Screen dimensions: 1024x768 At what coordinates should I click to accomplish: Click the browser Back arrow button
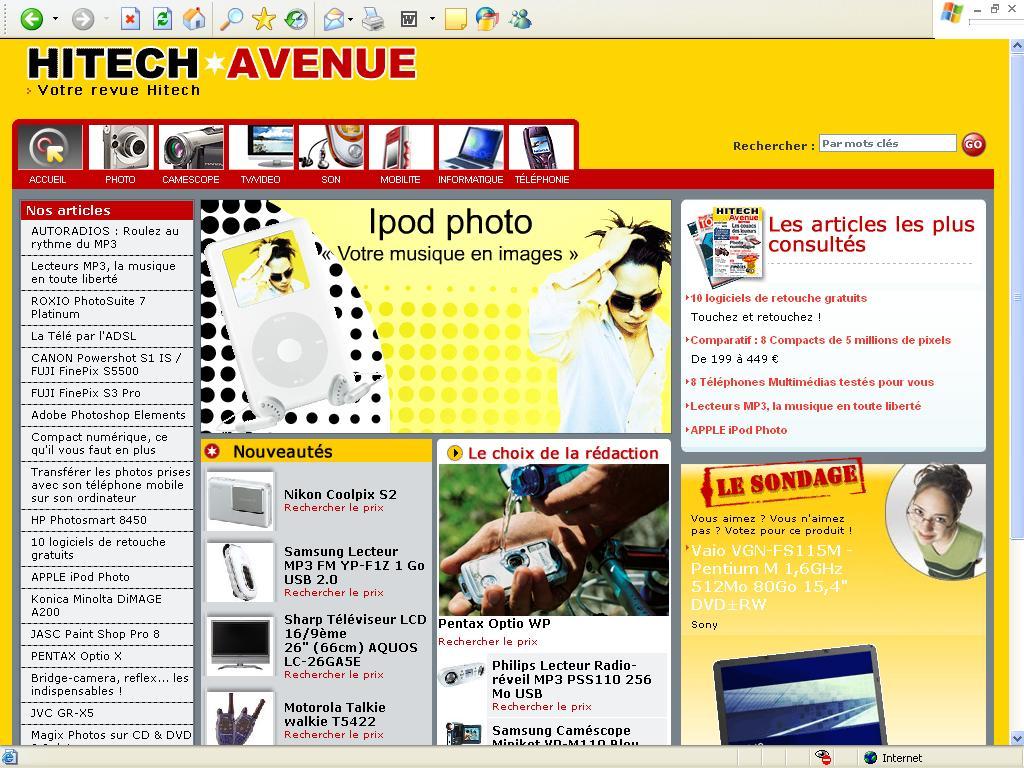click(x=31, y=19)
